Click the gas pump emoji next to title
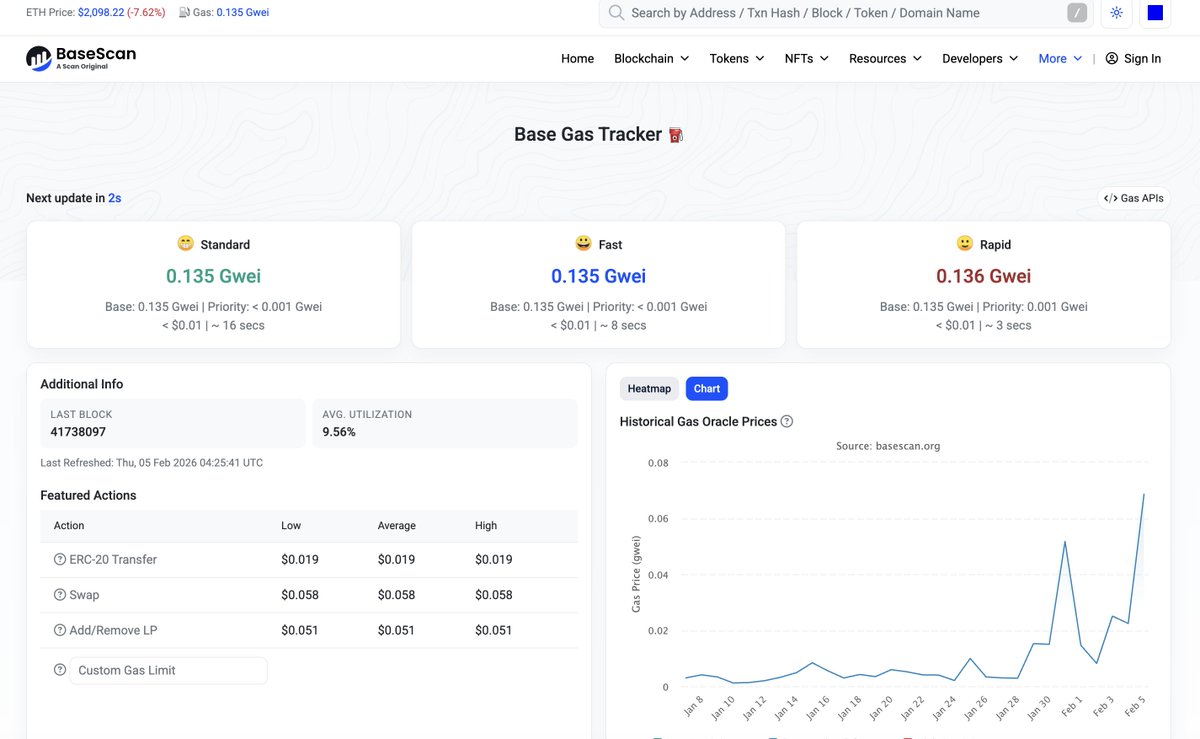The image size is (1200, 739). (x=676, y=135)
